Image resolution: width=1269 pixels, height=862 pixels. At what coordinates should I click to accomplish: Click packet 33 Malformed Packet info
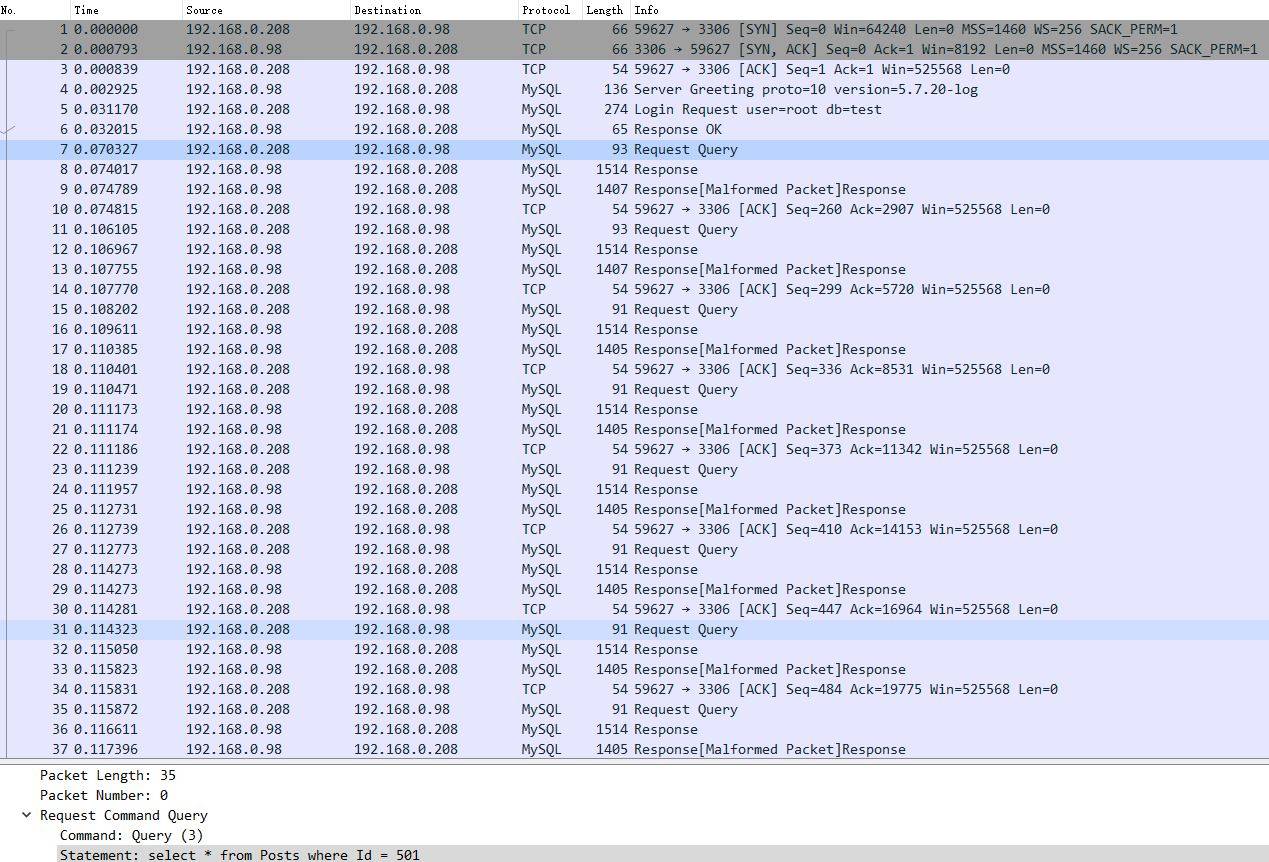tap(770, 669)
